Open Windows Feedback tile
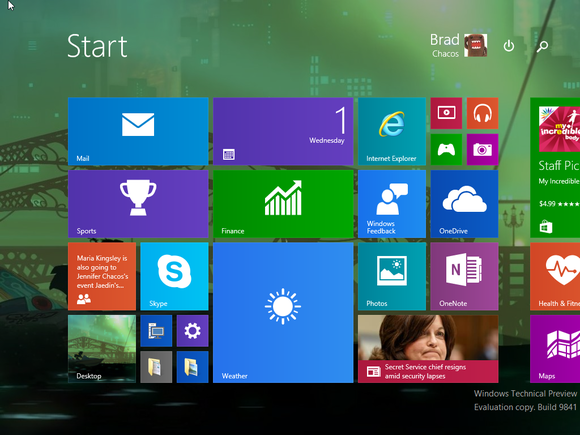 (392, 203)
